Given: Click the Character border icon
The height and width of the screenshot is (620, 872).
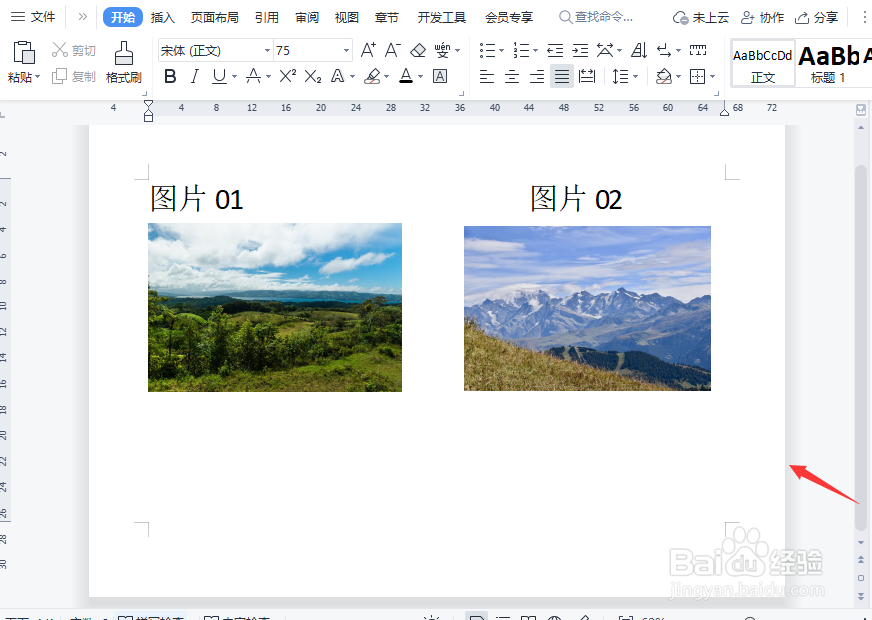Looking at the screenshot, I should 440,76.
